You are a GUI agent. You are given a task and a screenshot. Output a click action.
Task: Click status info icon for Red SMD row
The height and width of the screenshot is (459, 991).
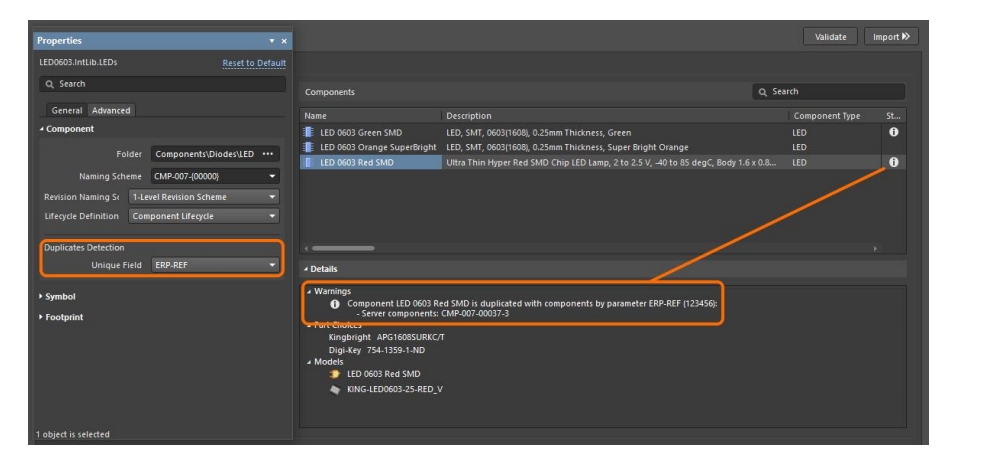[x=894, y=162]
